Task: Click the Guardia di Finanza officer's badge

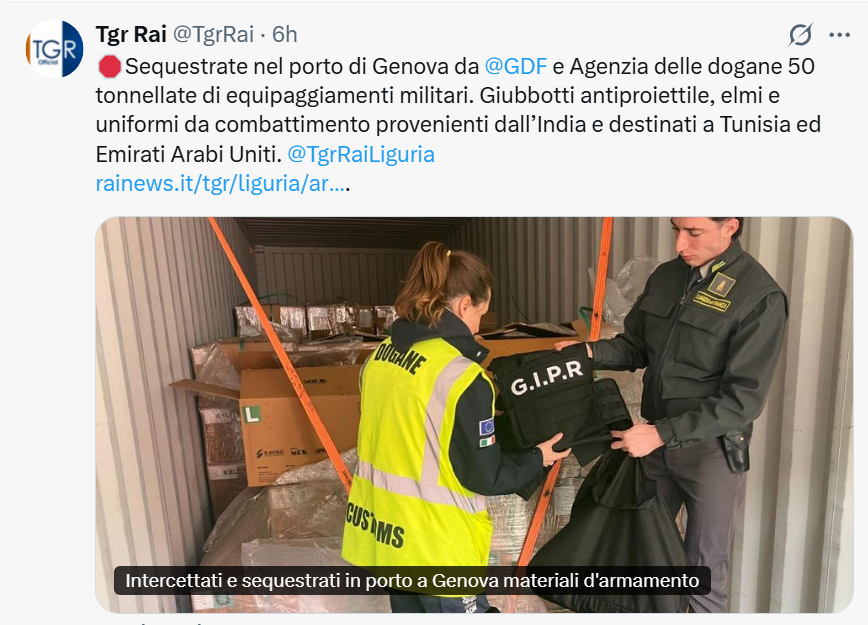Action: [x=720, y=284]
